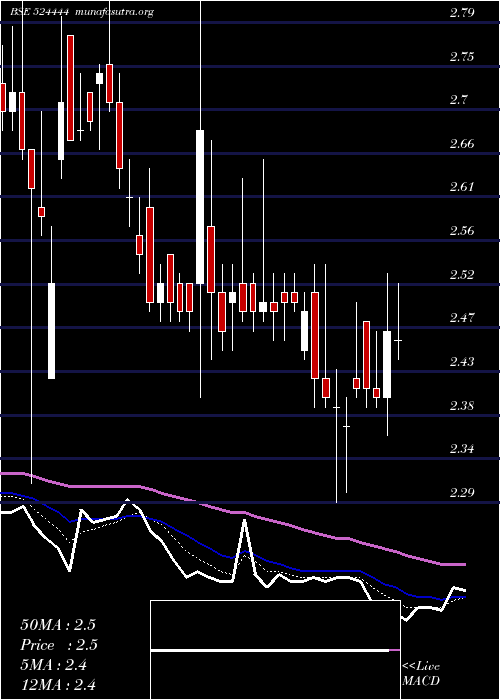Screen dimensions: 500x700
Task: Click the Price : 2.5 readout
Action: pos(59,645)
